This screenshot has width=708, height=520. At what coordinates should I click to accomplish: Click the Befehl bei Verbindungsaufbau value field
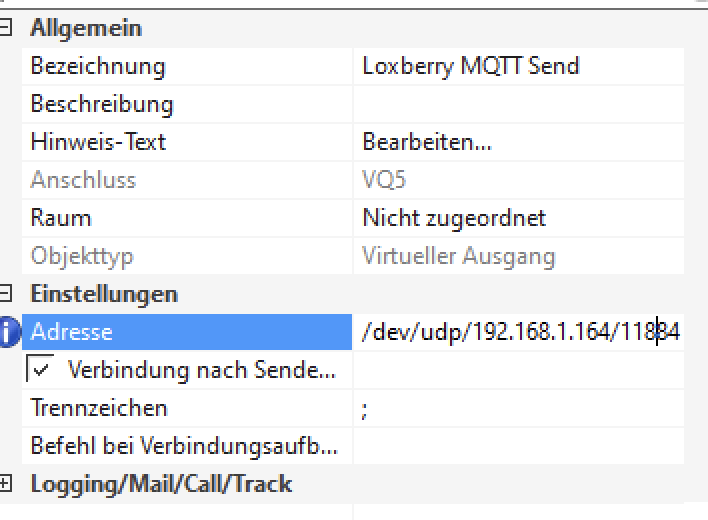coord(518,446)
